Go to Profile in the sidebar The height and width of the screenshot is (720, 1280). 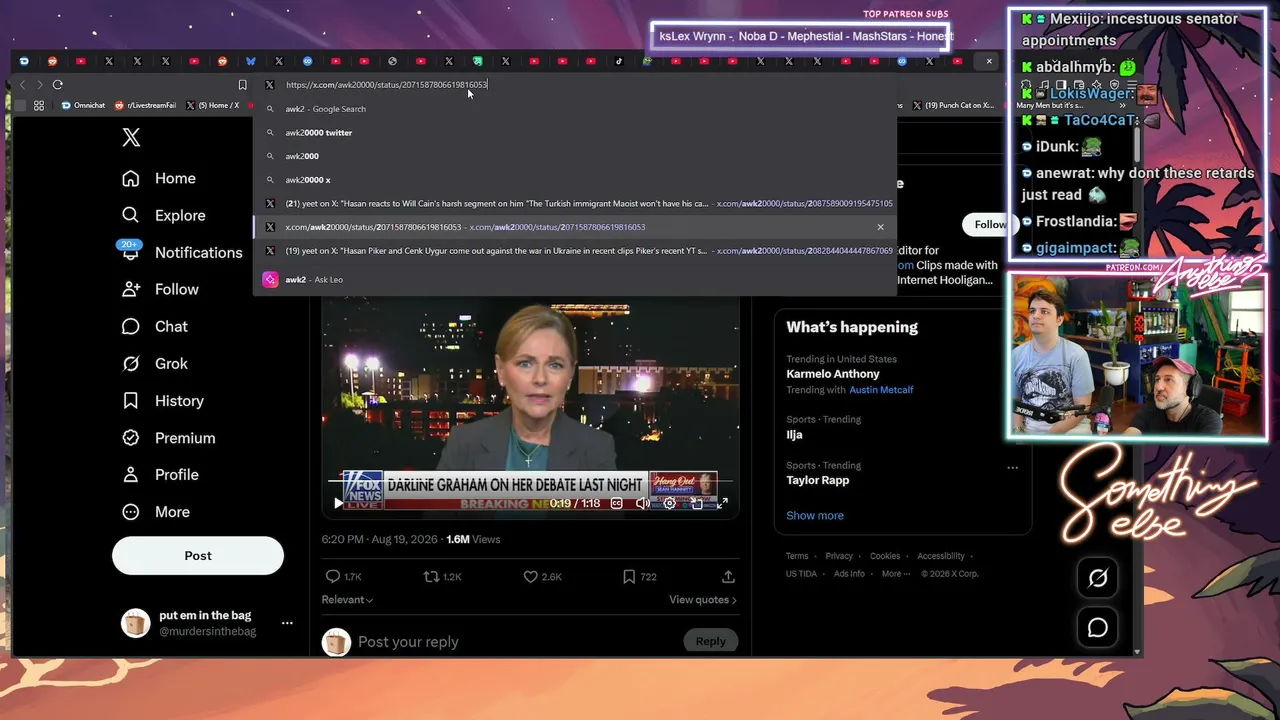[x=160, y=474]
